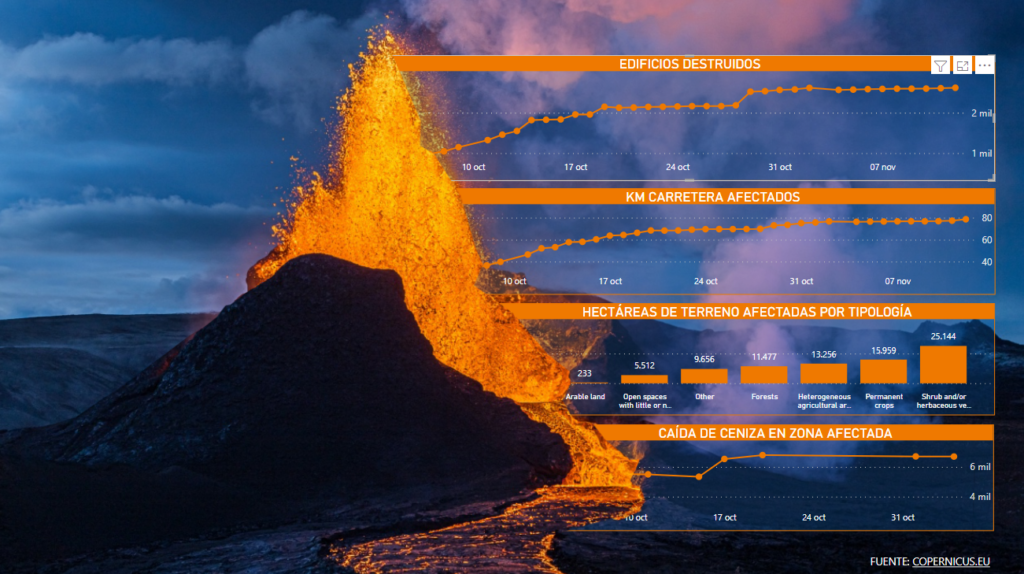Select the Shrub and/or herbaceous bar 25.144
This screenshot has width=1024, height=574.
[x=943, y=364]
